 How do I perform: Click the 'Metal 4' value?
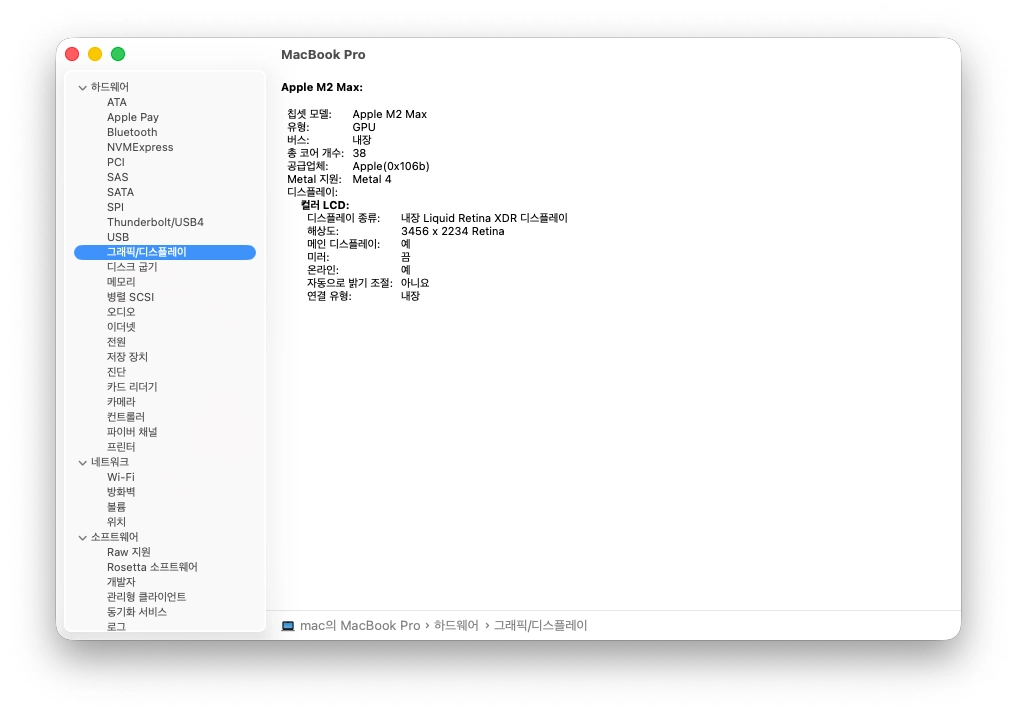(372, 180)
